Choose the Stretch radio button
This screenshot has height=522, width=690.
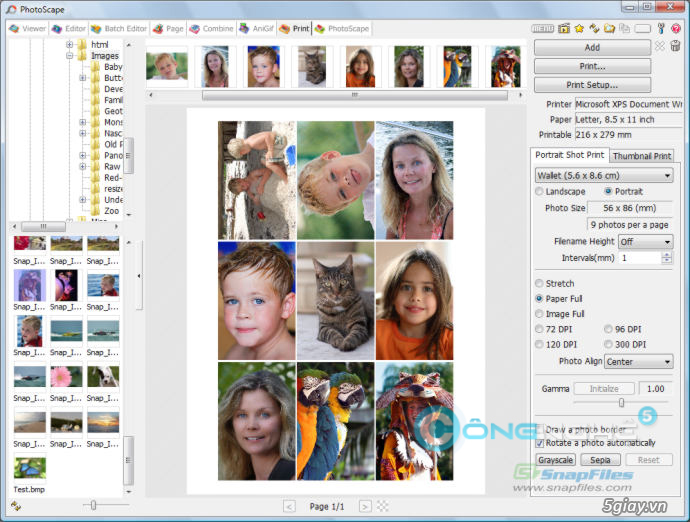click(x=541, y=284)
